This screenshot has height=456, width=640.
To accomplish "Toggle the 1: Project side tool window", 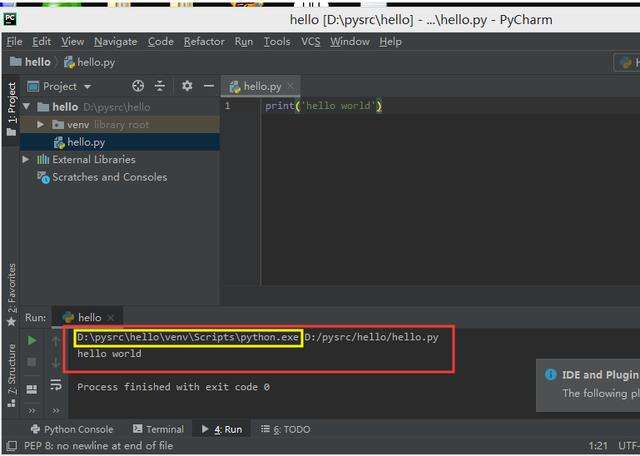I will (11, 109).
